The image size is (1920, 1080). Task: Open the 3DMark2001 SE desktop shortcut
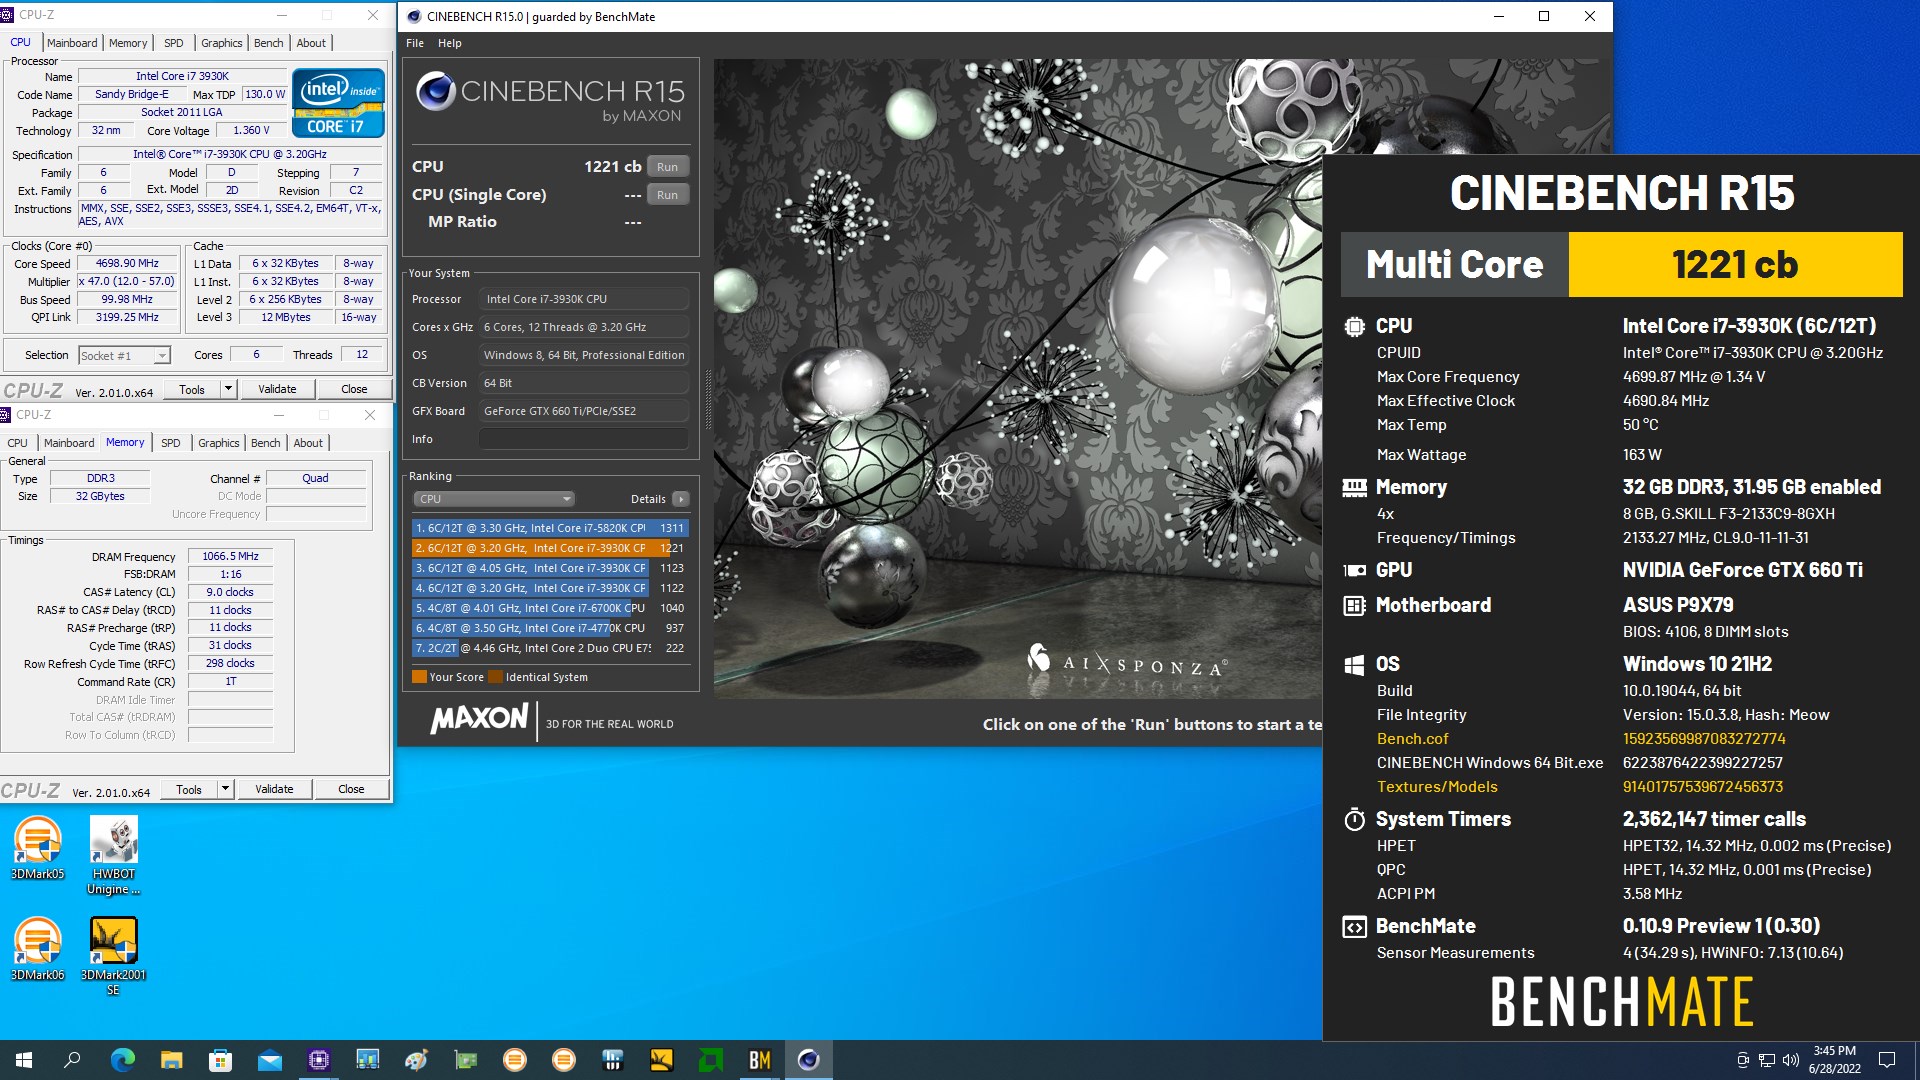click(113, 956)
